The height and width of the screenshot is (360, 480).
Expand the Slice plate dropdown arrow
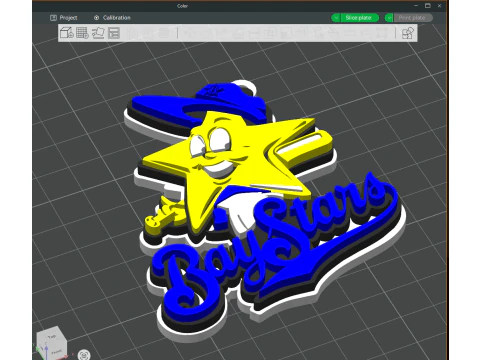click(336, 18)
